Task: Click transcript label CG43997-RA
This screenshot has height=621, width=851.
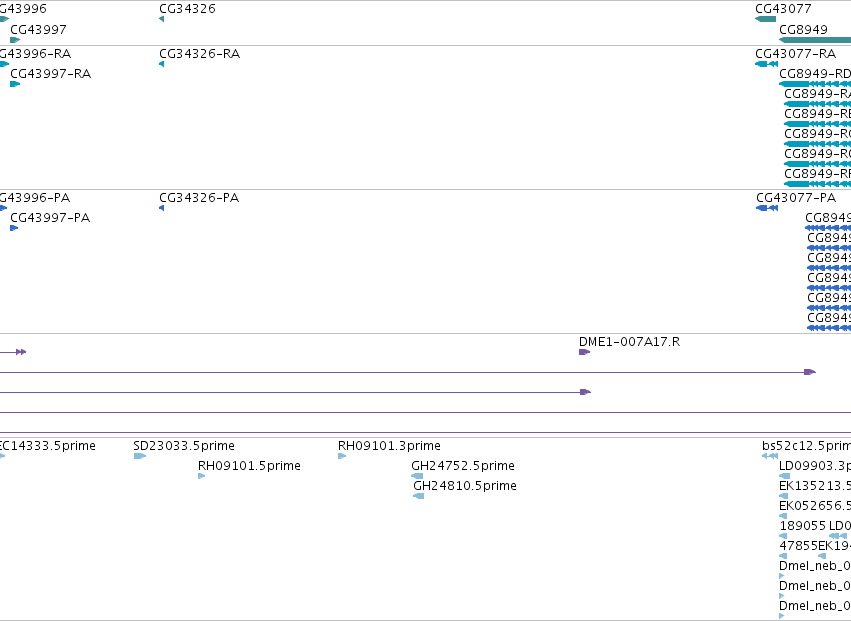Action: (50, 74)
